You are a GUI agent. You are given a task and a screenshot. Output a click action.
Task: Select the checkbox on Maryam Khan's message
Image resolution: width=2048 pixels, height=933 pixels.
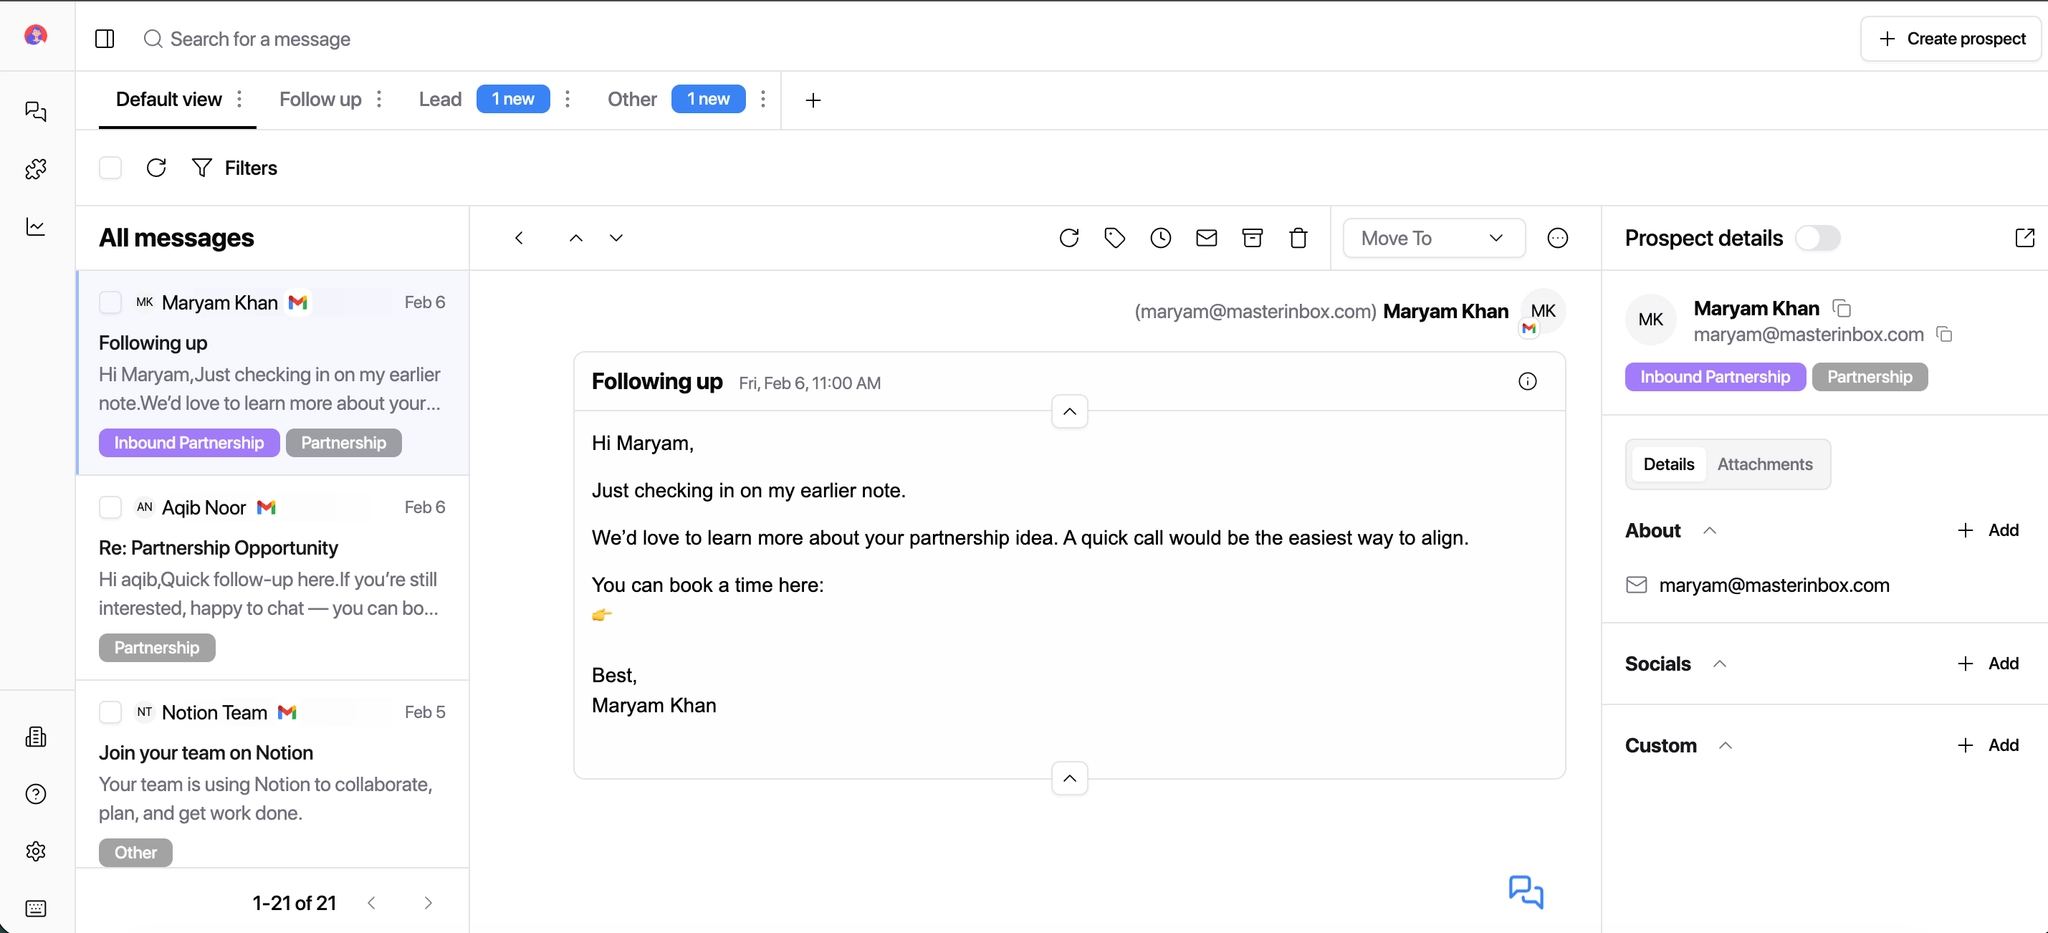point(110,302)
